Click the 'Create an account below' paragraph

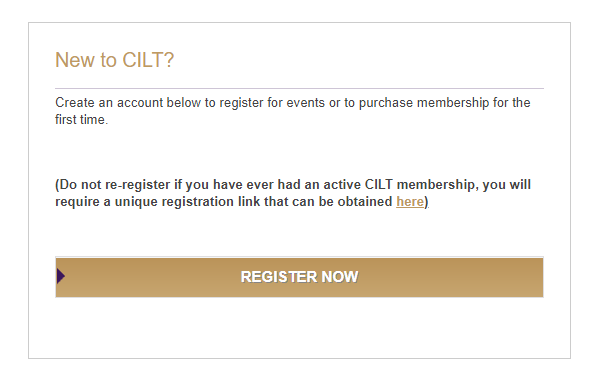coord(293,111)
